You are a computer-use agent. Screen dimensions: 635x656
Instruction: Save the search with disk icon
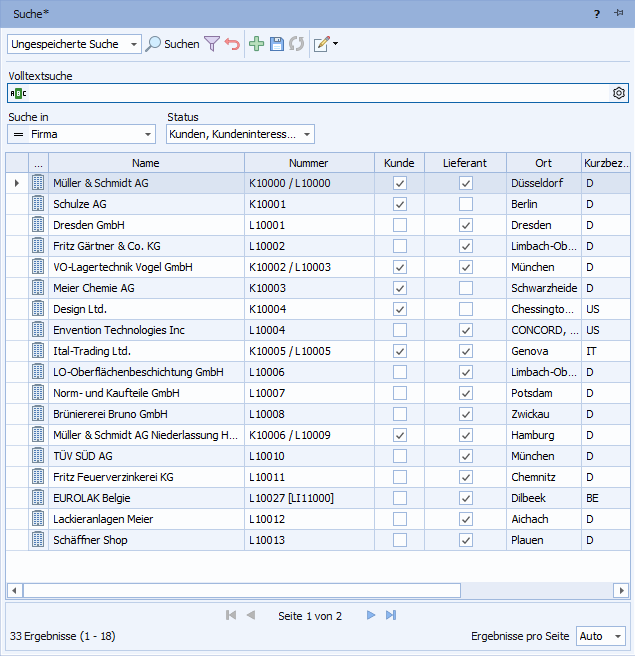click(277, 44)
